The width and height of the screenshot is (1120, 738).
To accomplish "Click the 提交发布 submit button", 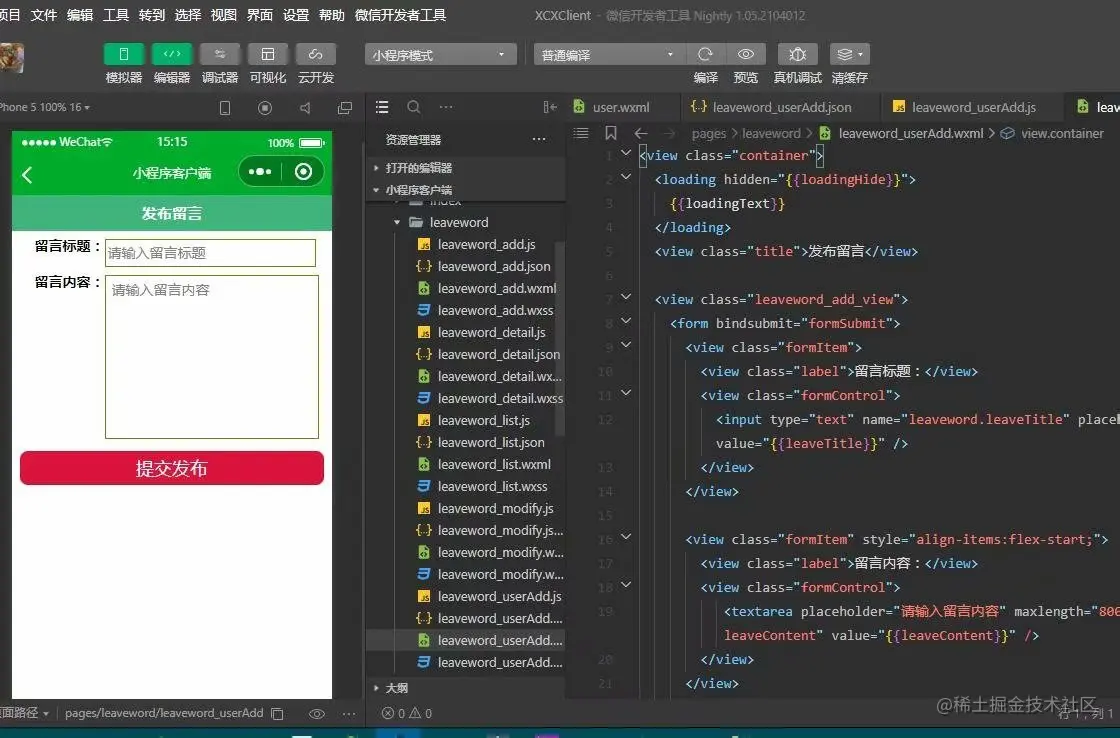I will tap(172, 468).
